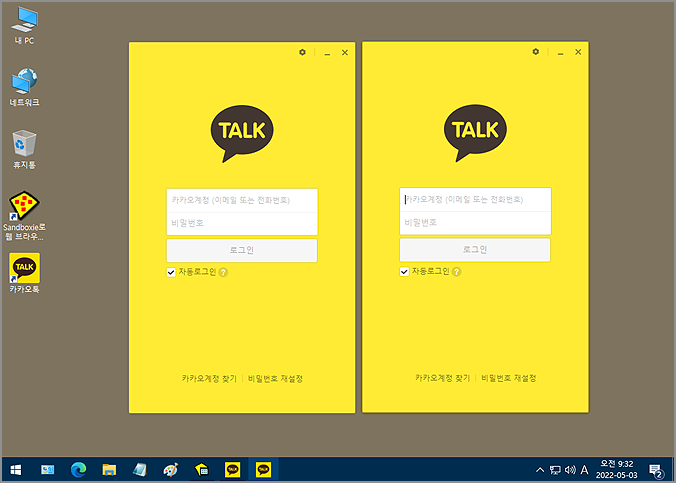Click TALK logo in right KakaoTalk window
Image resolution: width=676 pixels, height=483 pixels.
coord(475,132)
